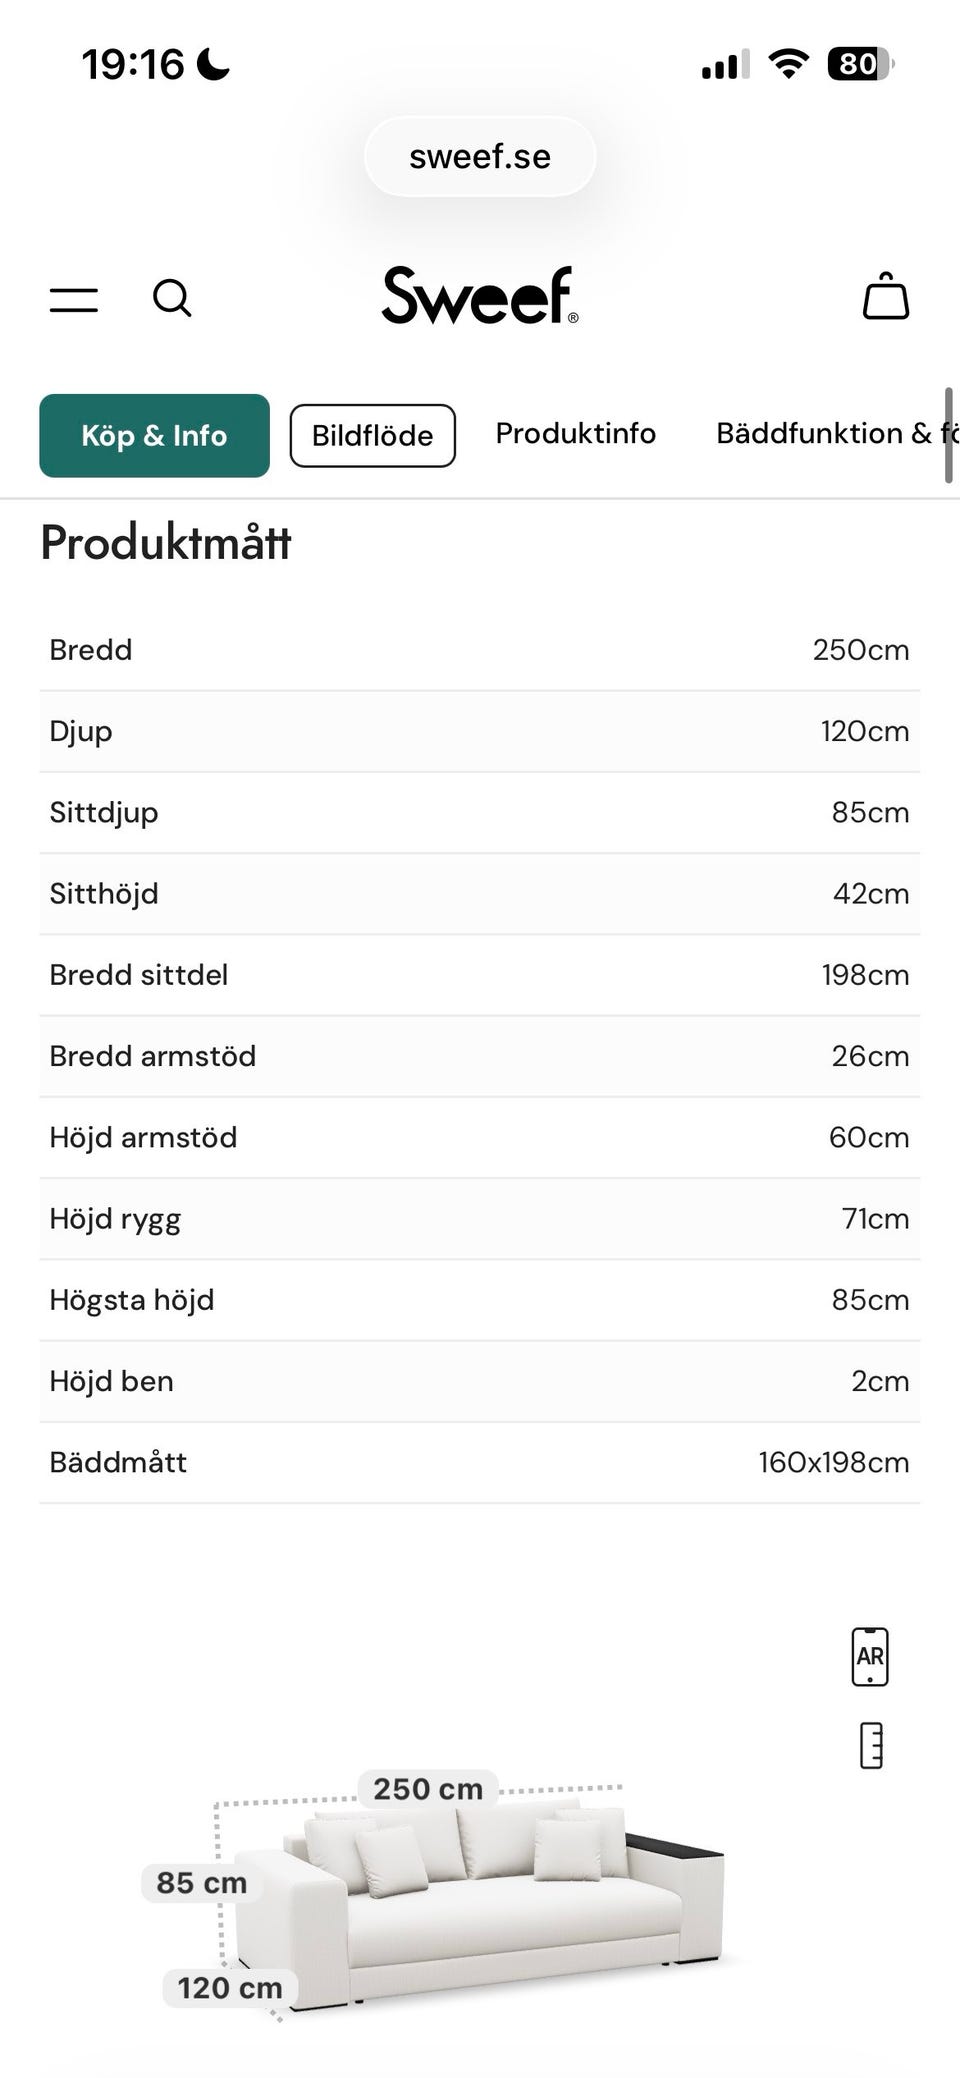960x2078 pixels.
Task: Tap the search magnifier icon
Action: click(172, 298)
